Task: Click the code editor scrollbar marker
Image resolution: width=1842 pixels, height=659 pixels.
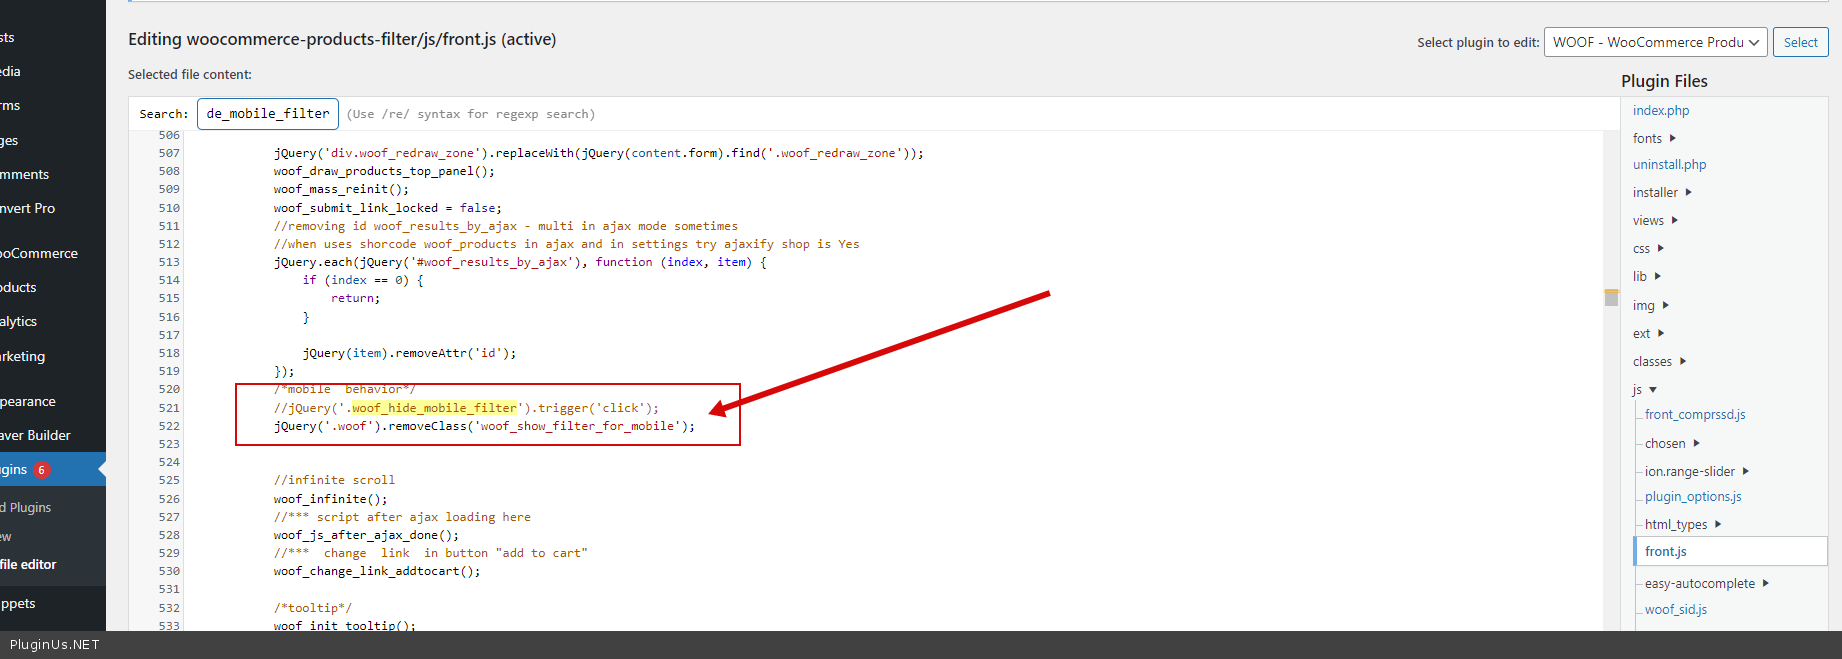Action: (1611, 297)
